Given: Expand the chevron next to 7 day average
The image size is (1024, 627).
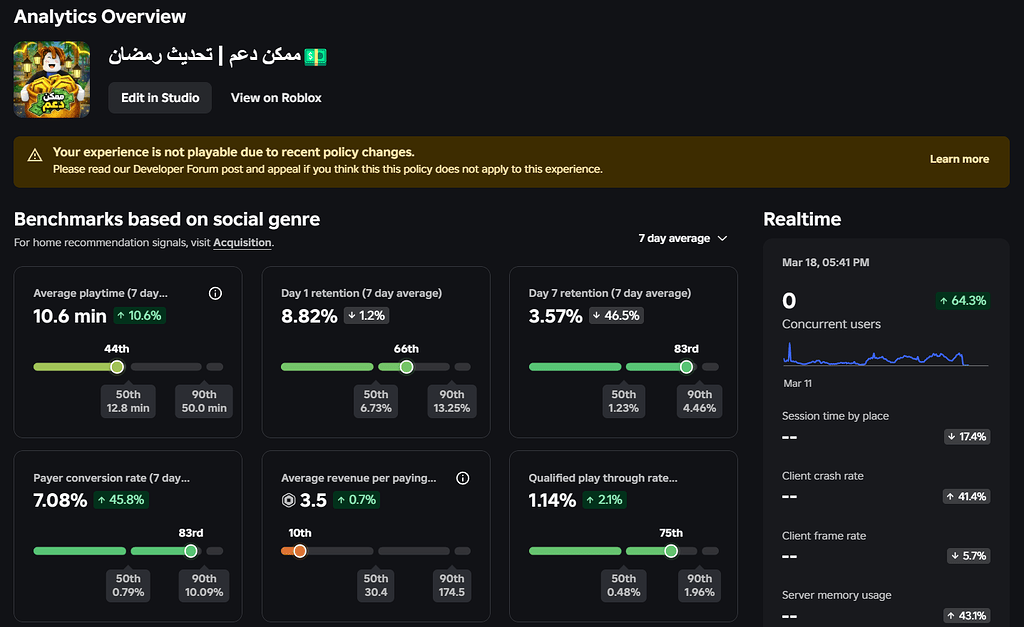Looking at the screenshot, I should click(722, 238).
